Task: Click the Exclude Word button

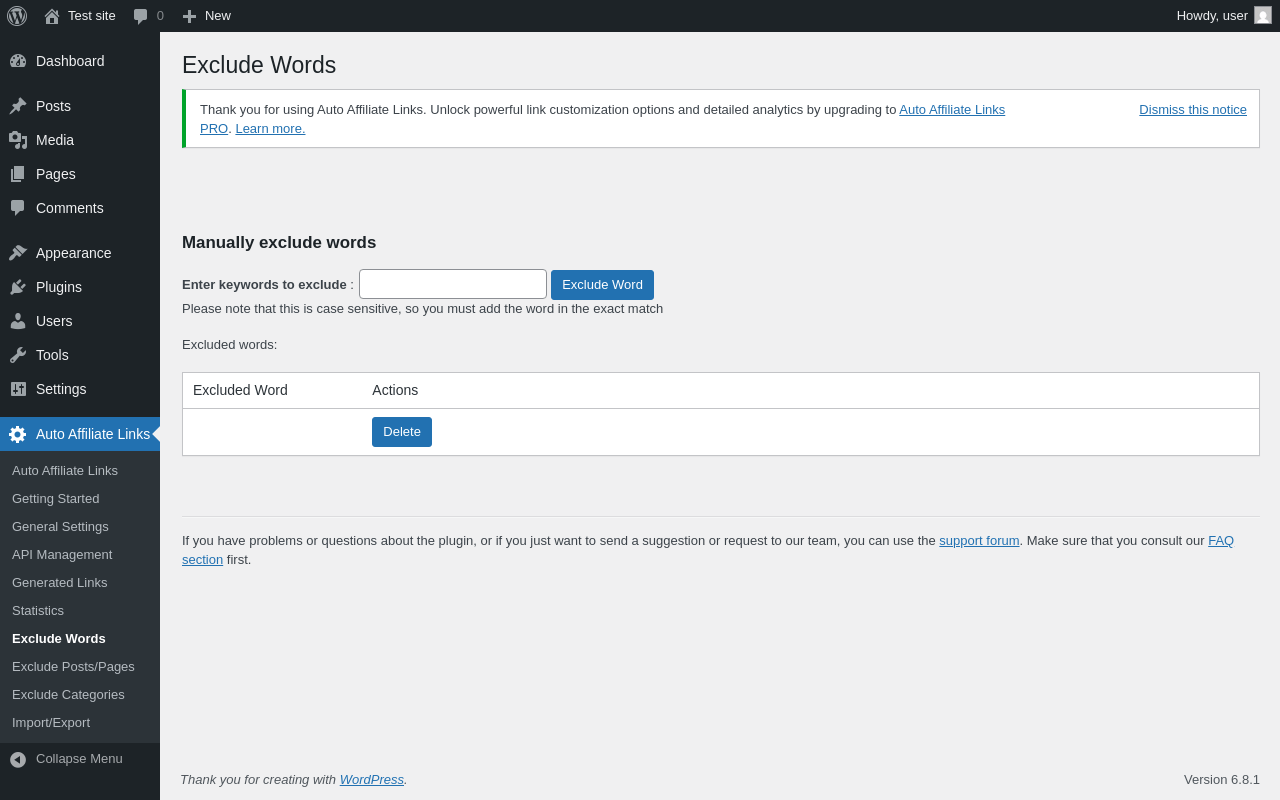Action: 602,285
